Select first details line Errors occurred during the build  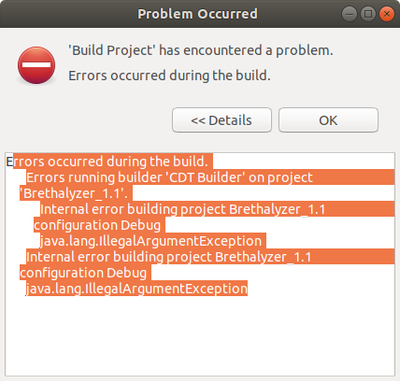(x=107, y=162)
